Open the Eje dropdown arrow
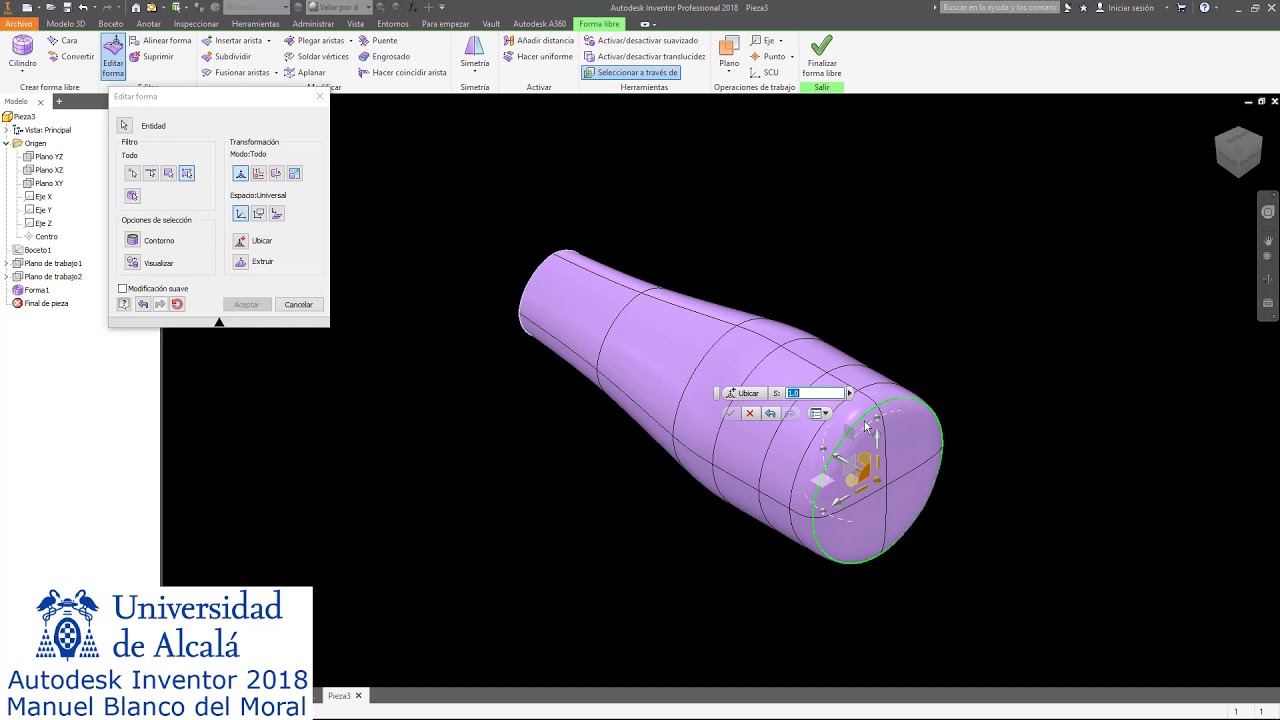This screenshot has width=1280, height=720. [781, 41]
